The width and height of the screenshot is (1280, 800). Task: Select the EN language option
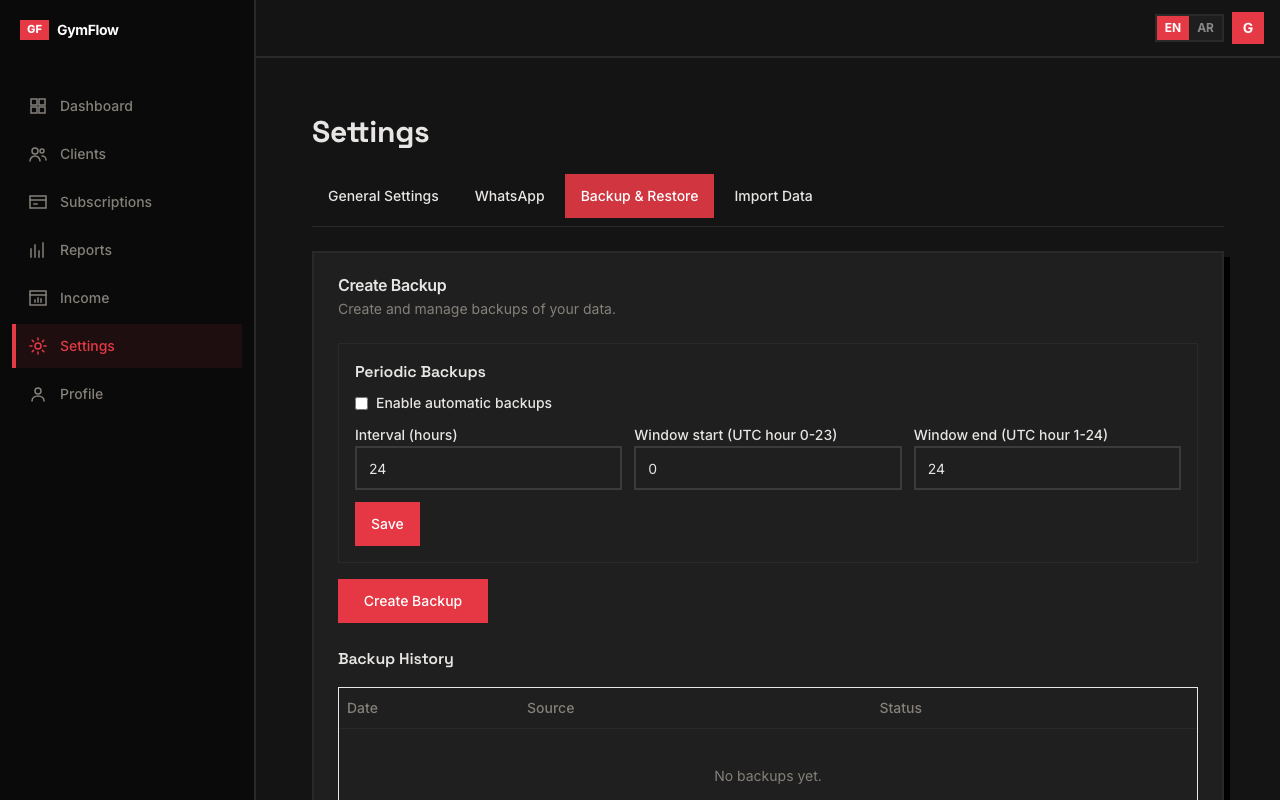[1172, 28]
